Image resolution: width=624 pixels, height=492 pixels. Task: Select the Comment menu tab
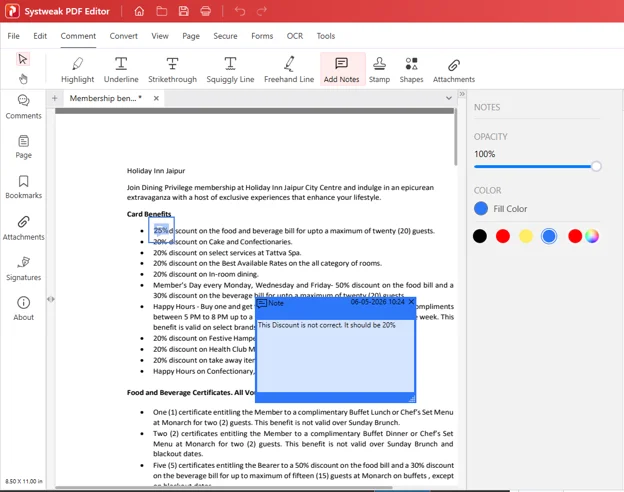(78, 36)
